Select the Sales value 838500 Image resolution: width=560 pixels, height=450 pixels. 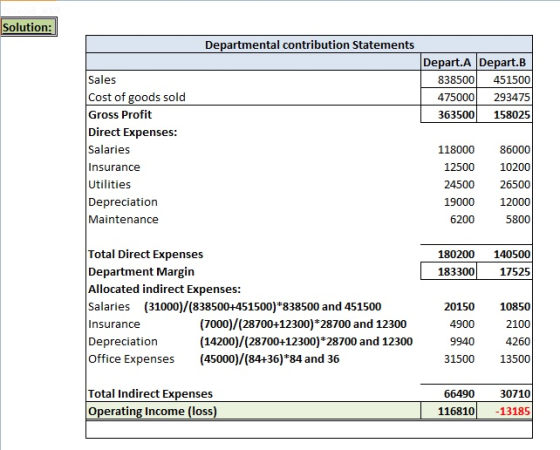[456, 80]
